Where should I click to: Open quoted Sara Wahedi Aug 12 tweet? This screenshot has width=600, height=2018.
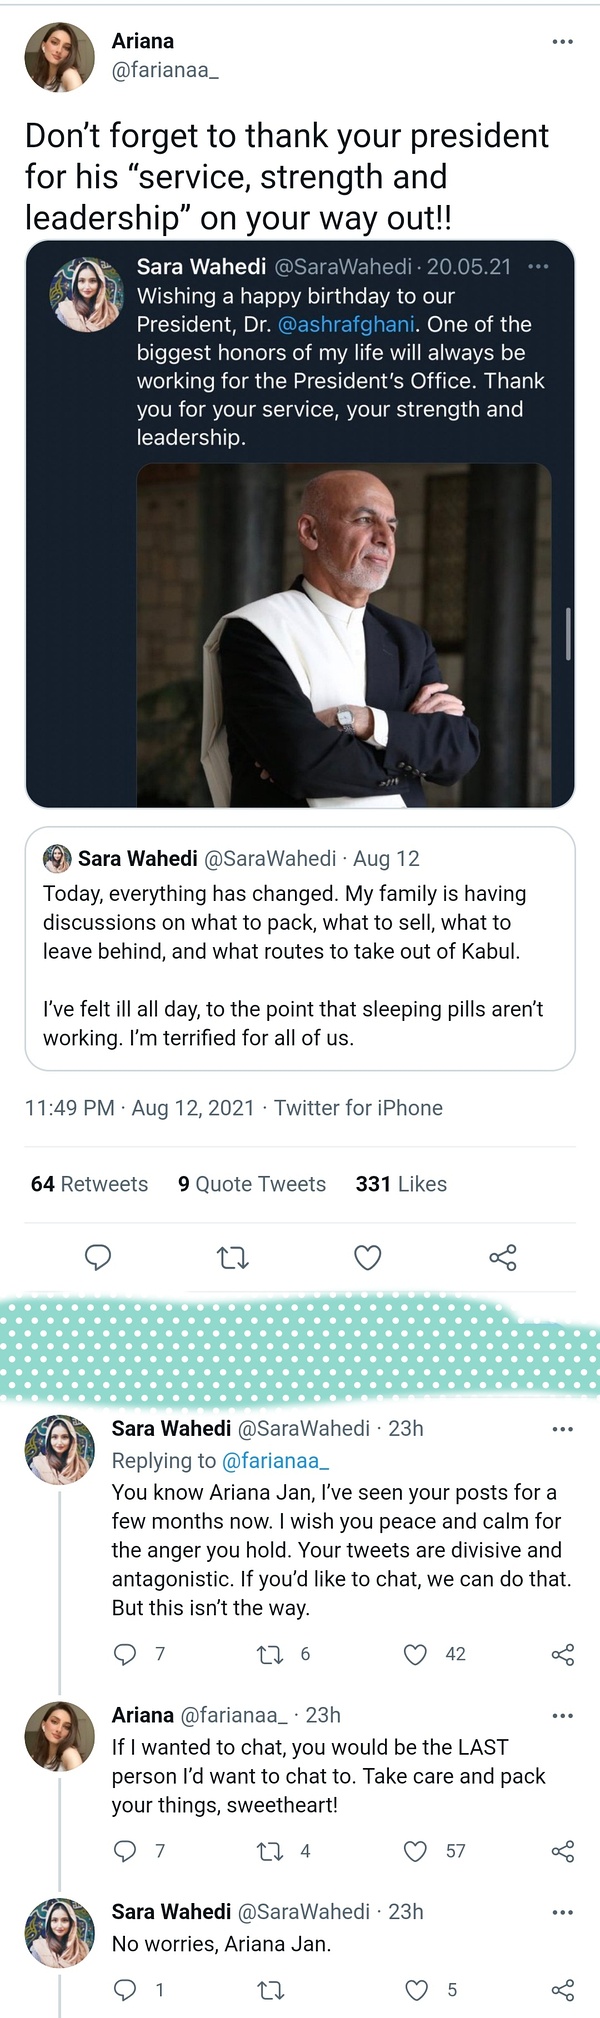click(299, 948)
